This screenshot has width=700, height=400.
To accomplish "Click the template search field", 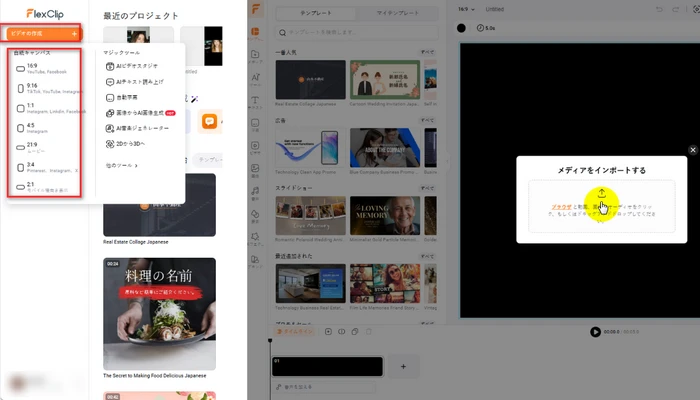I will 340,33.
